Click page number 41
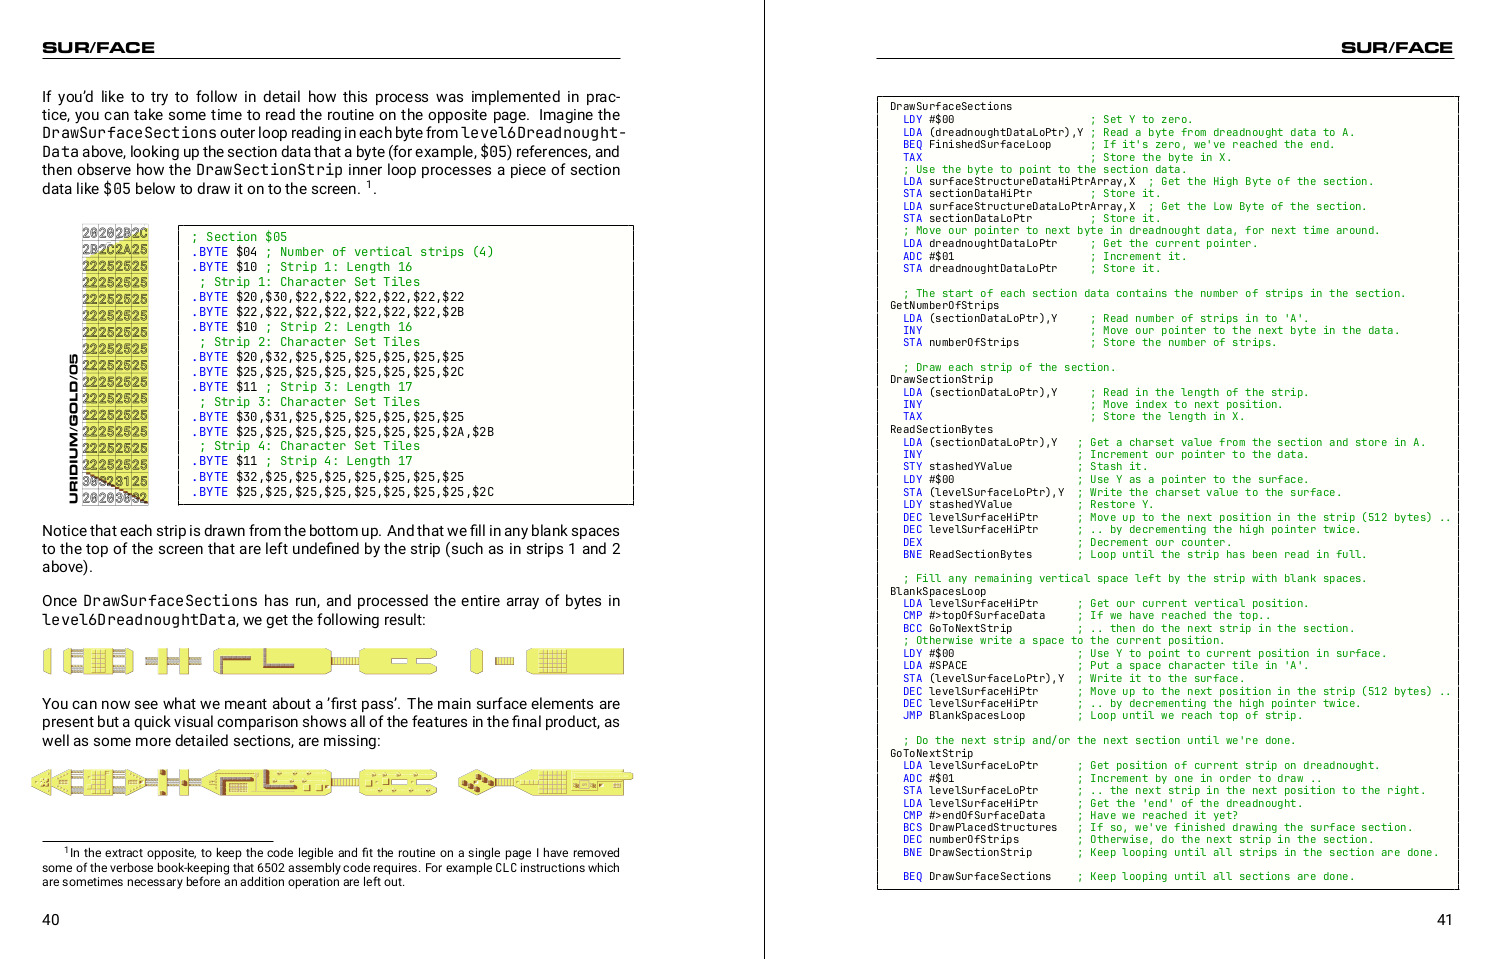 (1444, 920)
